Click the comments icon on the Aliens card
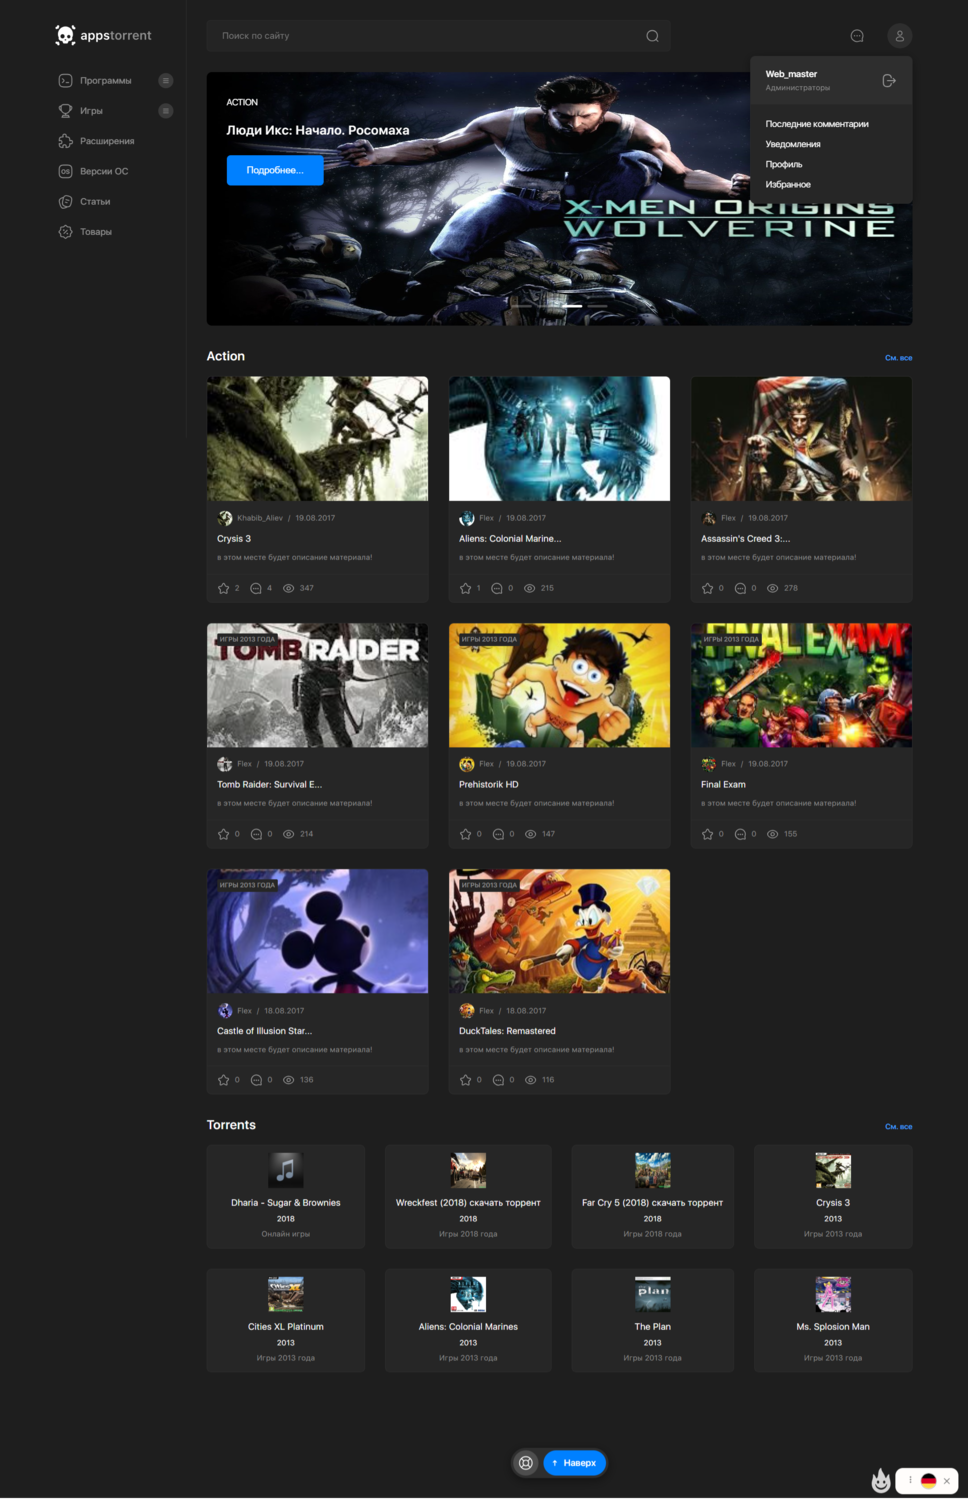This screenshot has height=1500, width=968. click(497, 588)
